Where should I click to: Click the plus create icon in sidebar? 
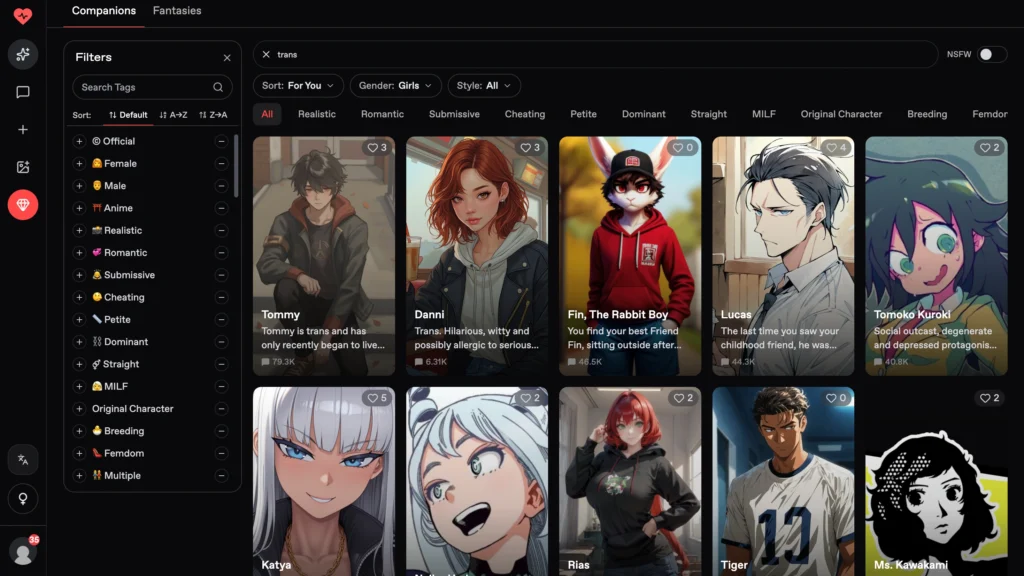23,129
